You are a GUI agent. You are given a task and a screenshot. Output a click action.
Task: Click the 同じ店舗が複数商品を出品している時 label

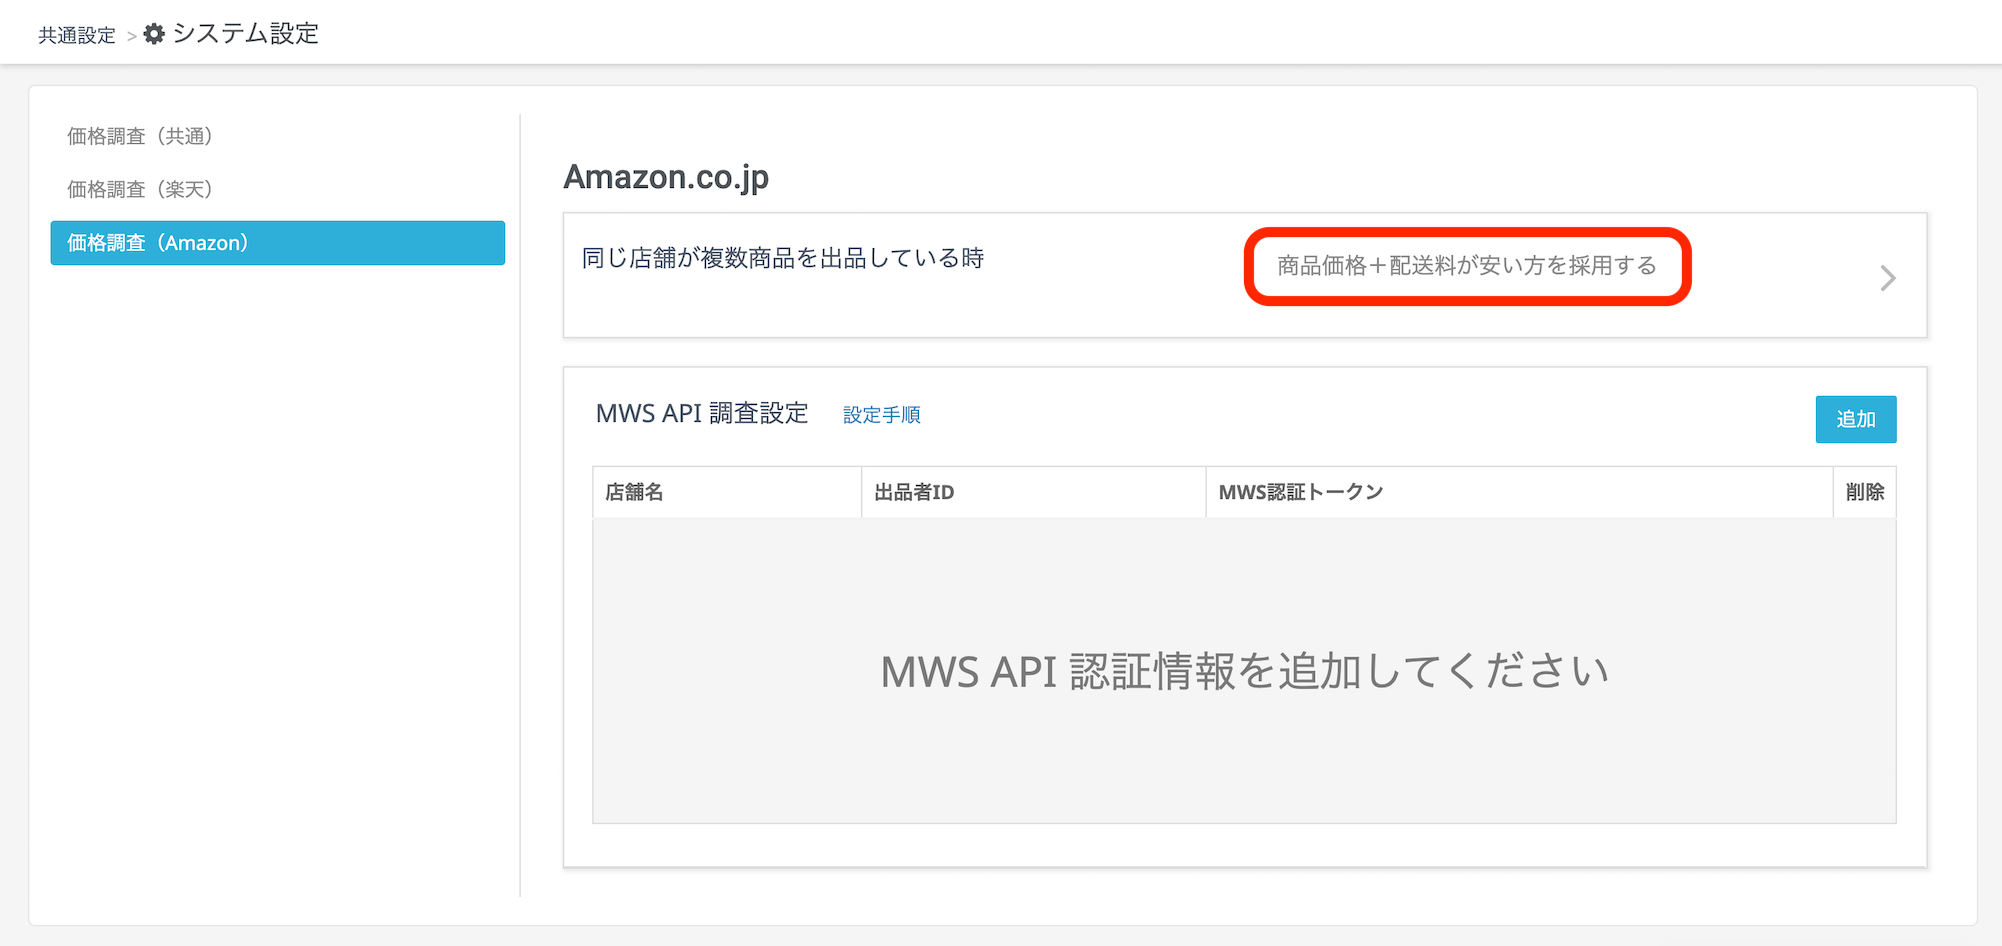point(782,258)
